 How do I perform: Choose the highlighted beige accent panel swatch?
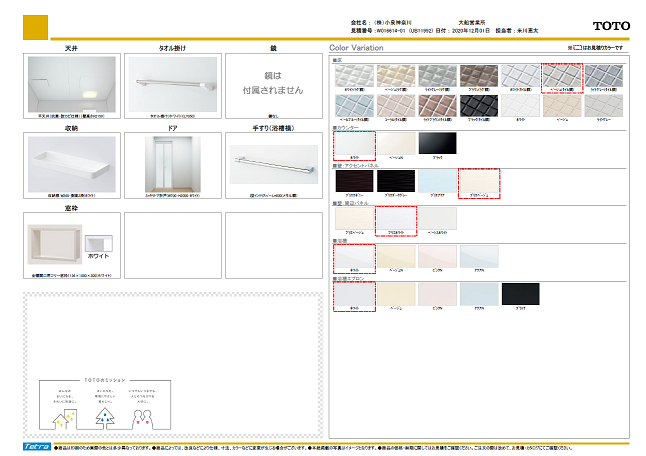point(478,180)
